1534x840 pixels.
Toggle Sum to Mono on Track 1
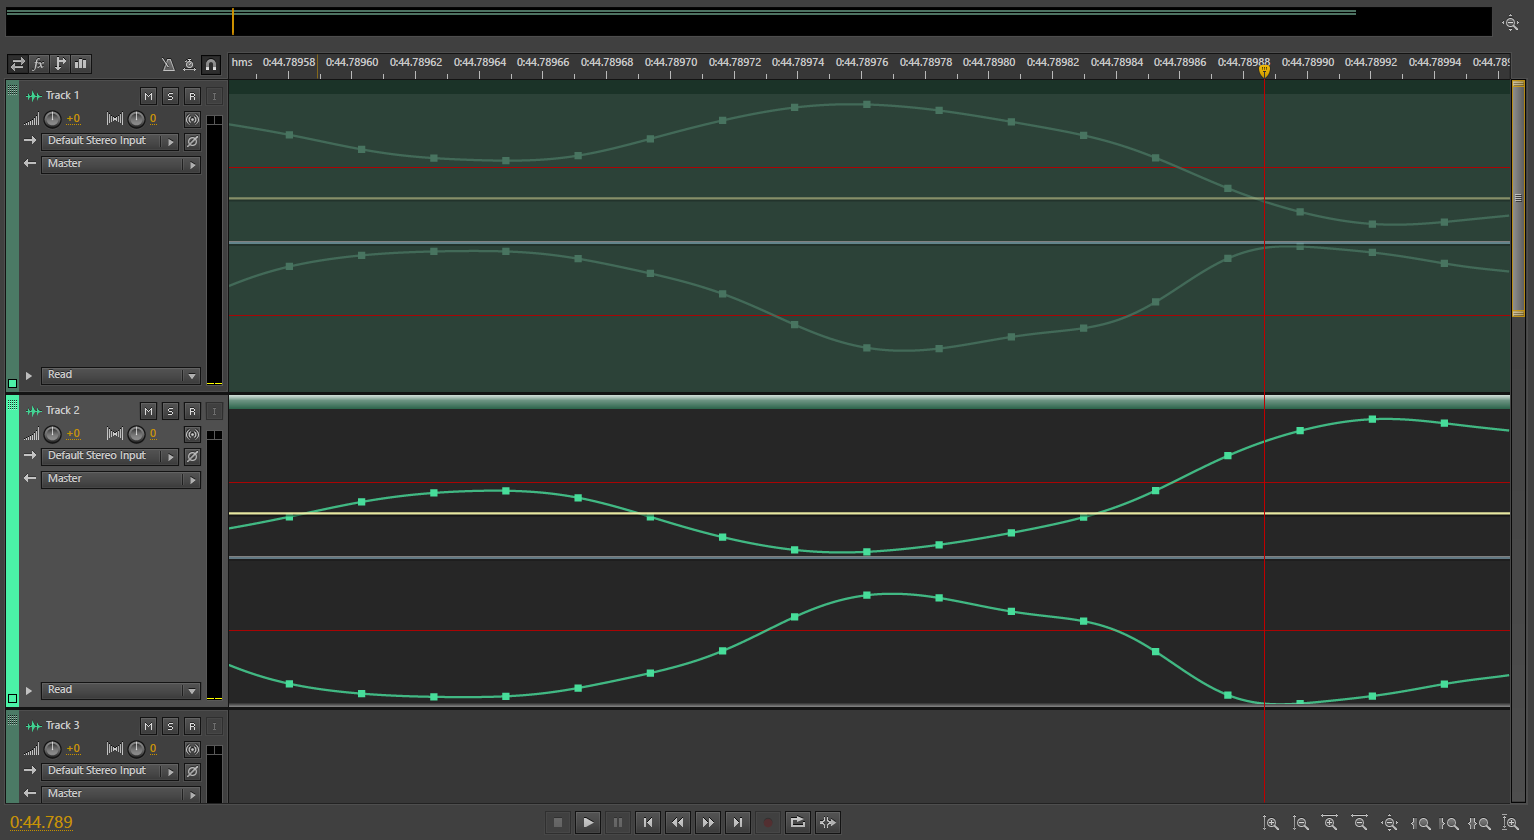click(x=192, y=119)
